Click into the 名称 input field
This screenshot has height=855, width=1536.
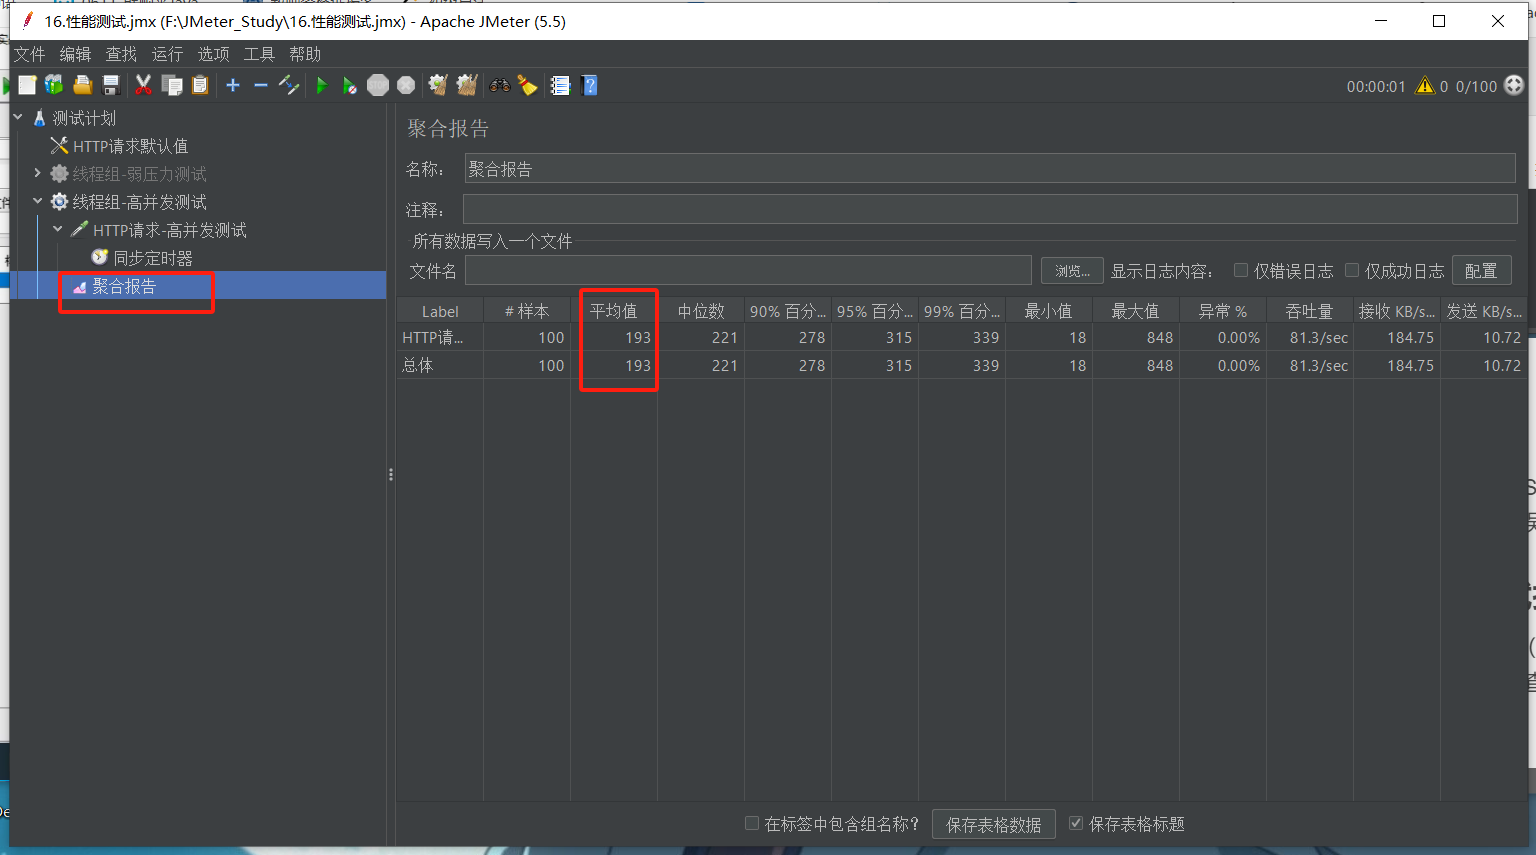tap(990, 169)
